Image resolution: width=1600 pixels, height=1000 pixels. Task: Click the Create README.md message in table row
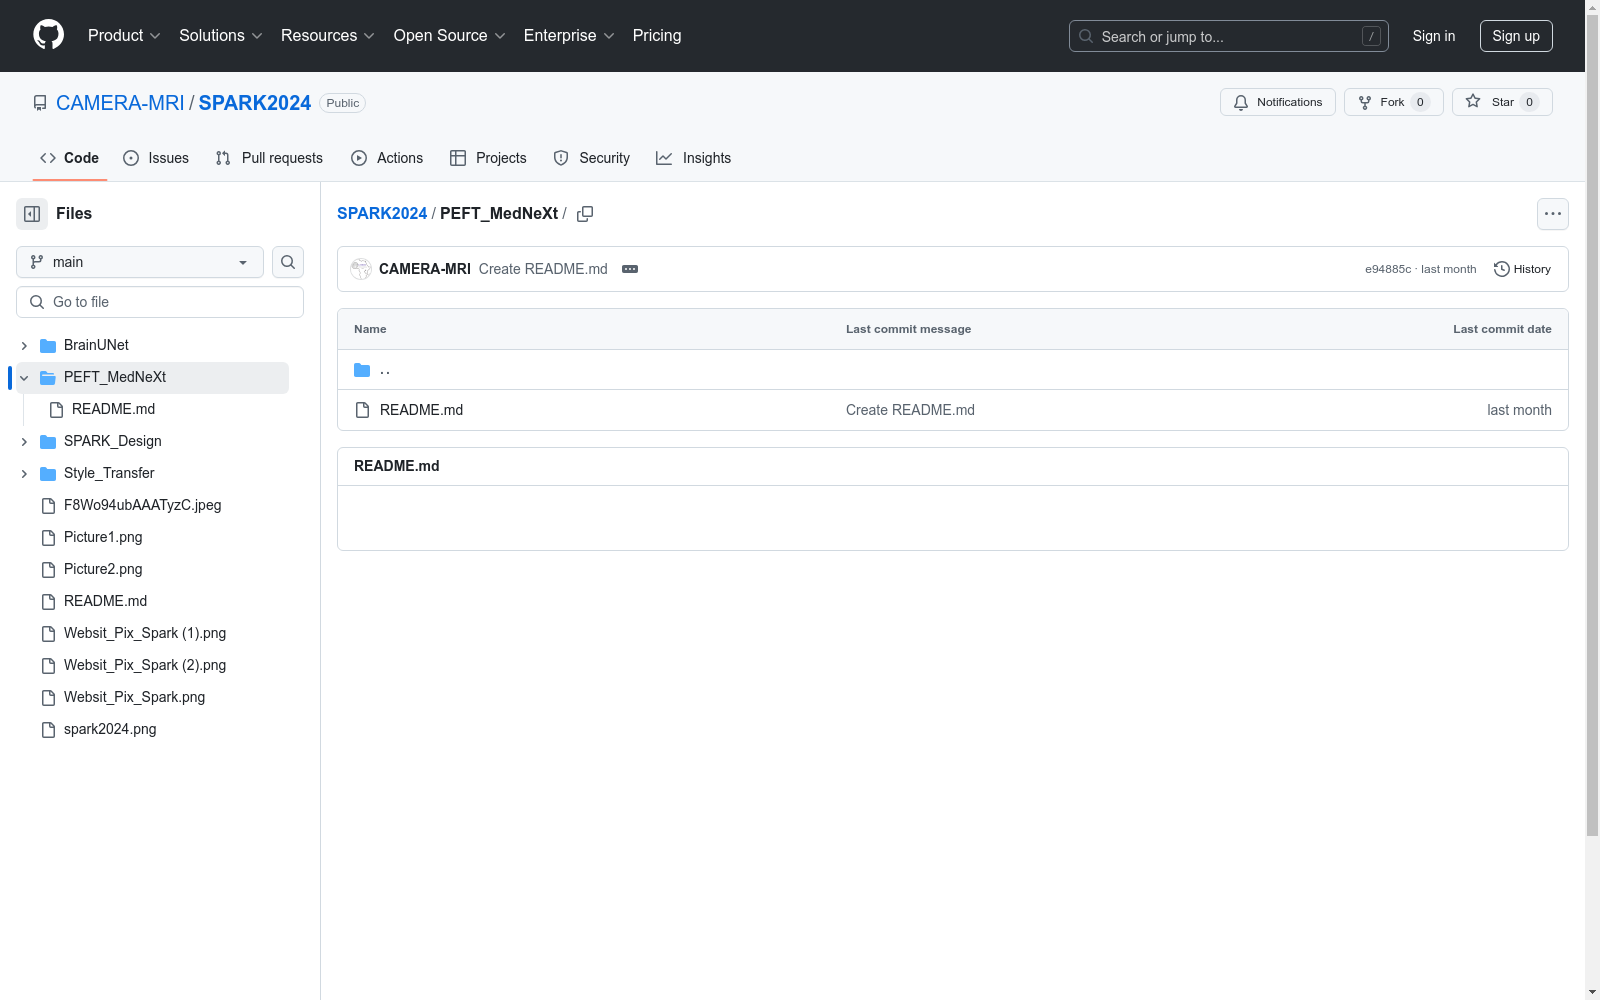click(x=910, y=410)
